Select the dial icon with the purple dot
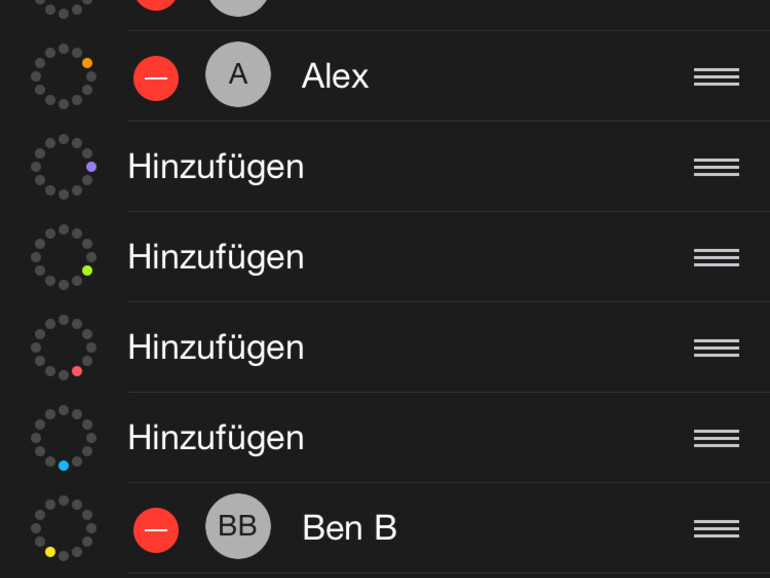The image size is (770, 578). pyautogui.click(x=63, y=167)
